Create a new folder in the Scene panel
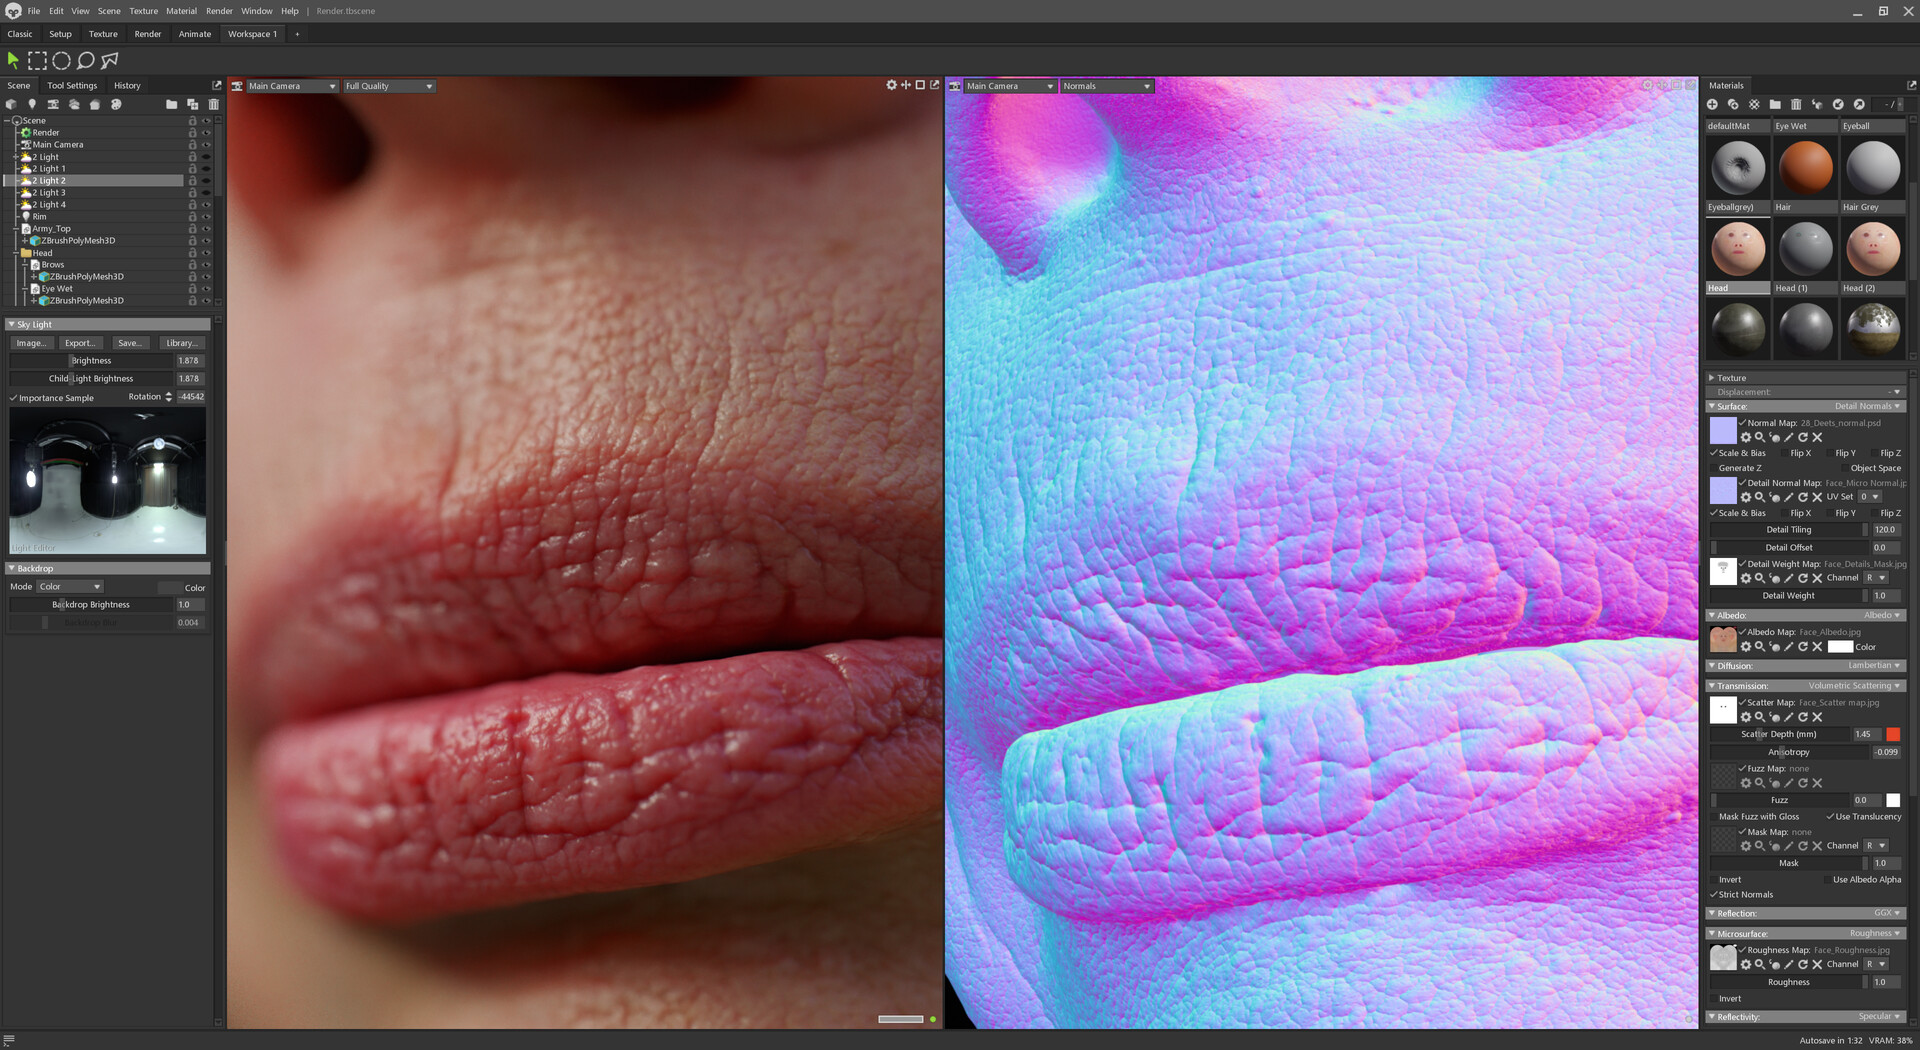 pyautogui.click(x=170, y=104)
